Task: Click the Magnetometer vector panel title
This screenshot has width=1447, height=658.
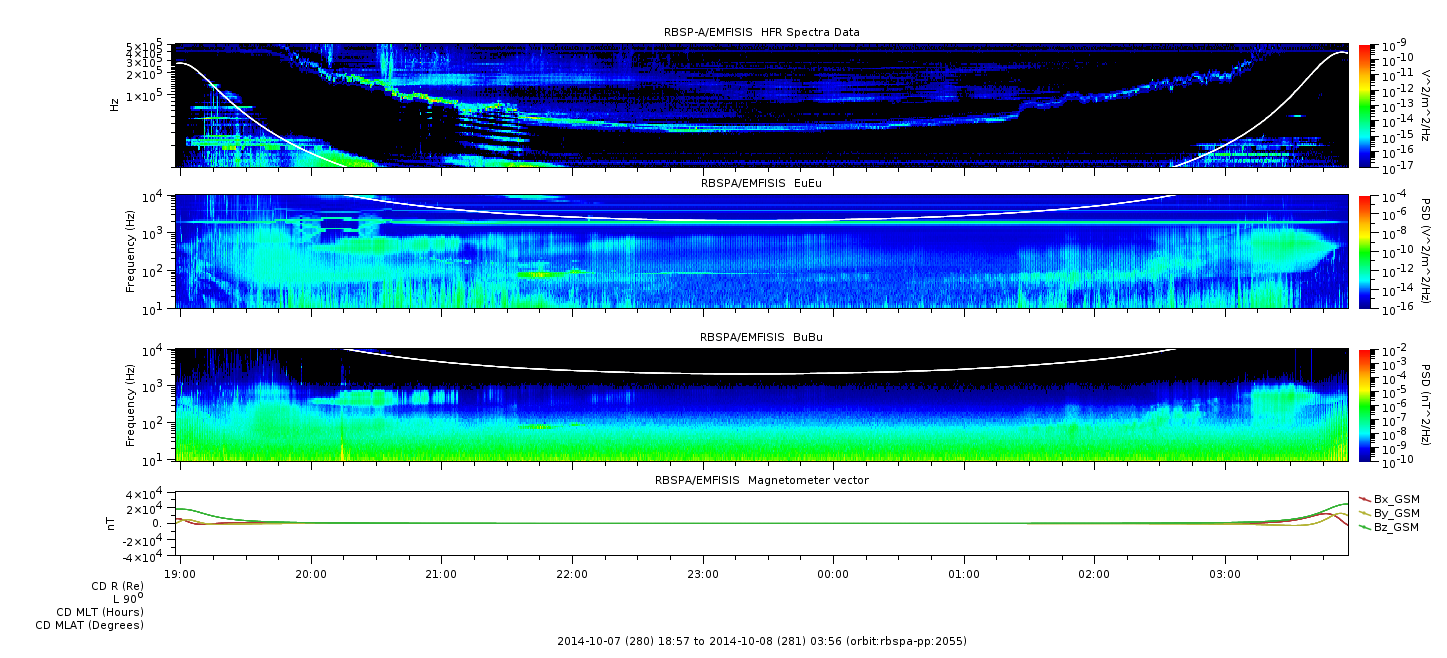Action: pos(761,480)
